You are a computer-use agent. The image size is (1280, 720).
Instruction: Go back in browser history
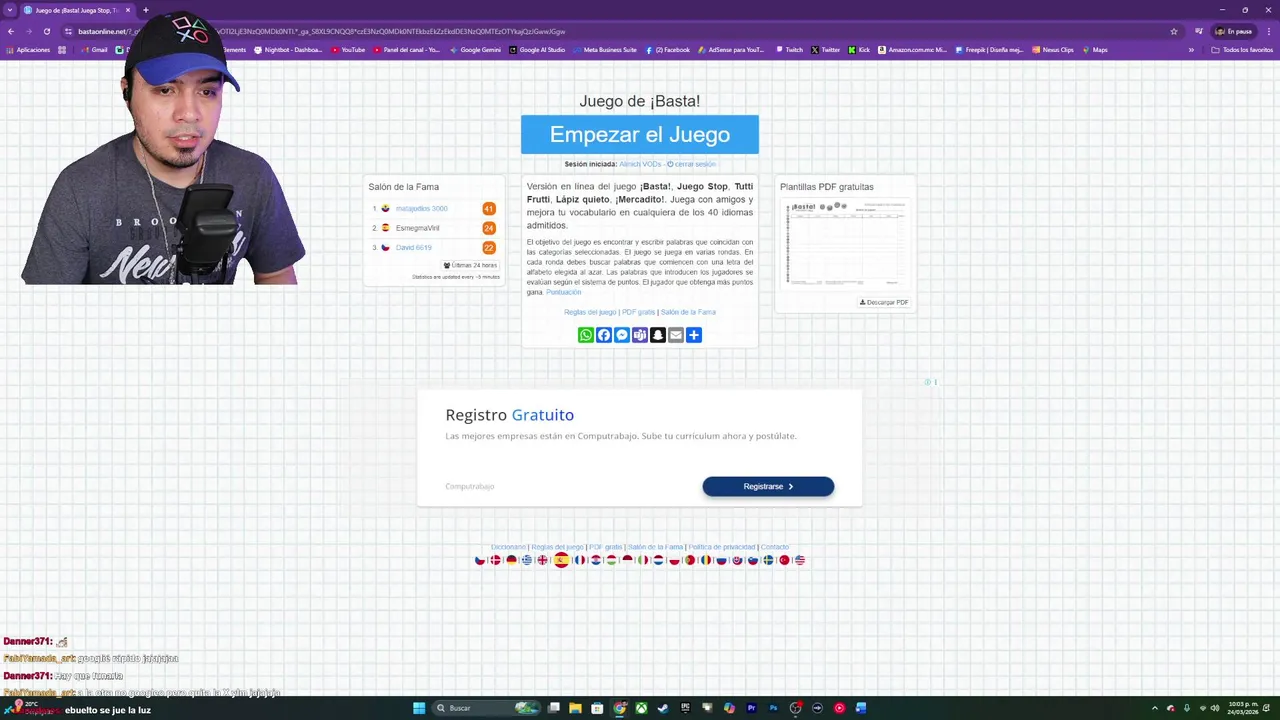tap(11, 31)
